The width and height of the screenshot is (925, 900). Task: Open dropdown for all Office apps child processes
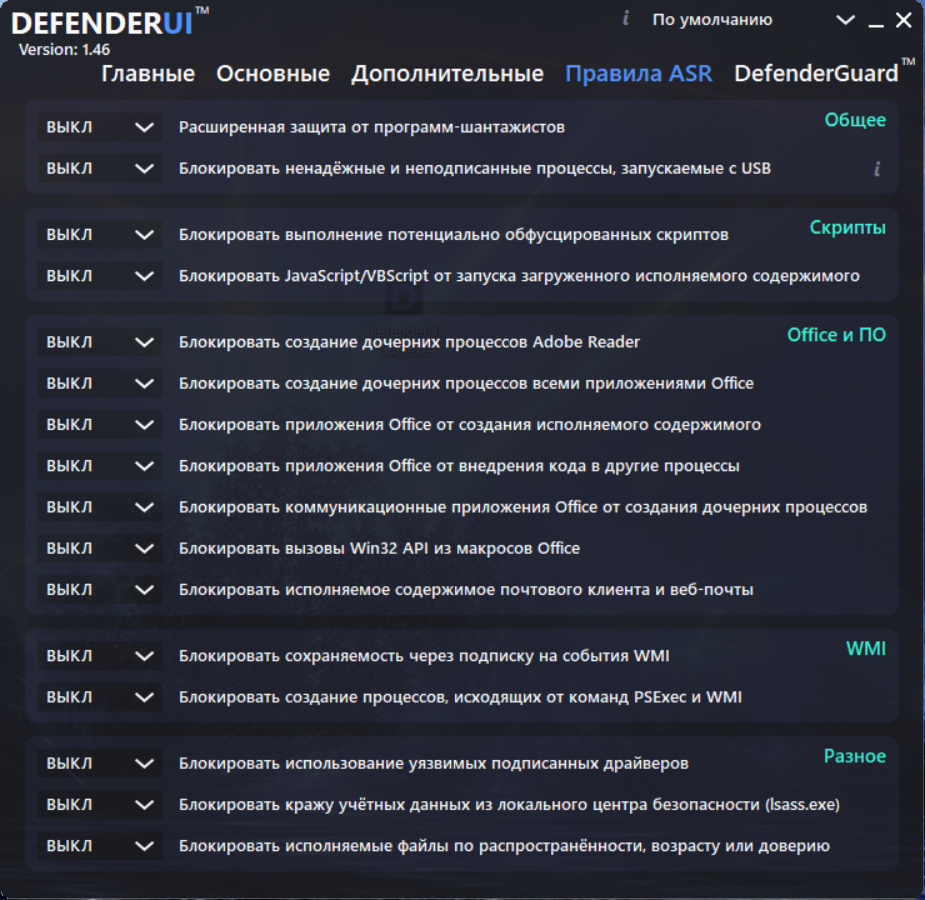pos(100,383)
